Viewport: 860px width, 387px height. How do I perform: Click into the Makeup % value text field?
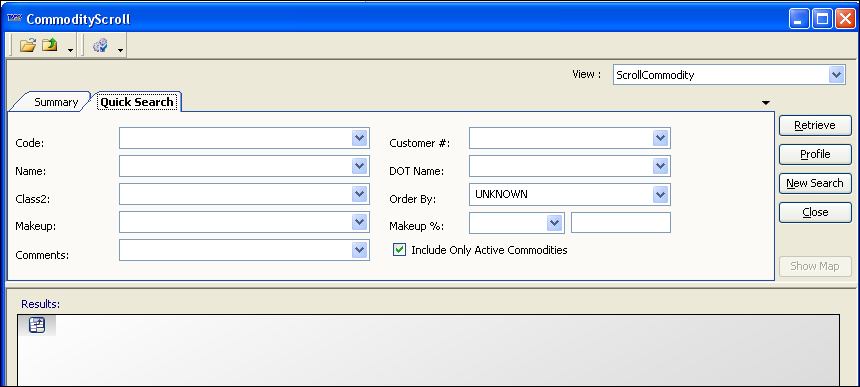coord(621,223)
